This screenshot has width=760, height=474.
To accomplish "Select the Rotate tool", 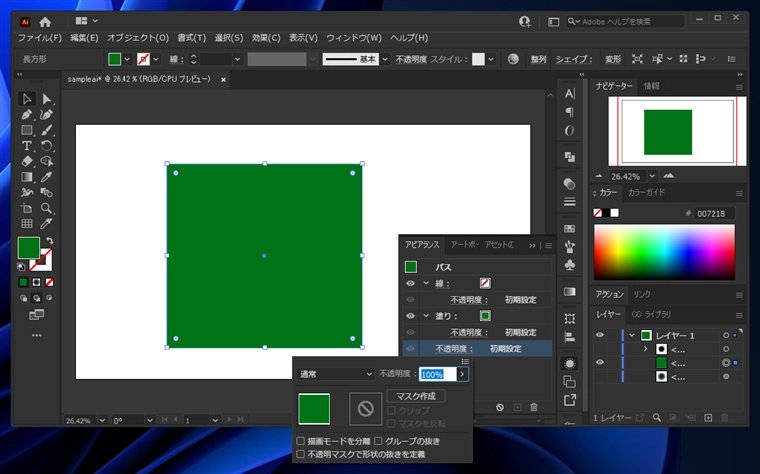I will click(x=47, y=146).
